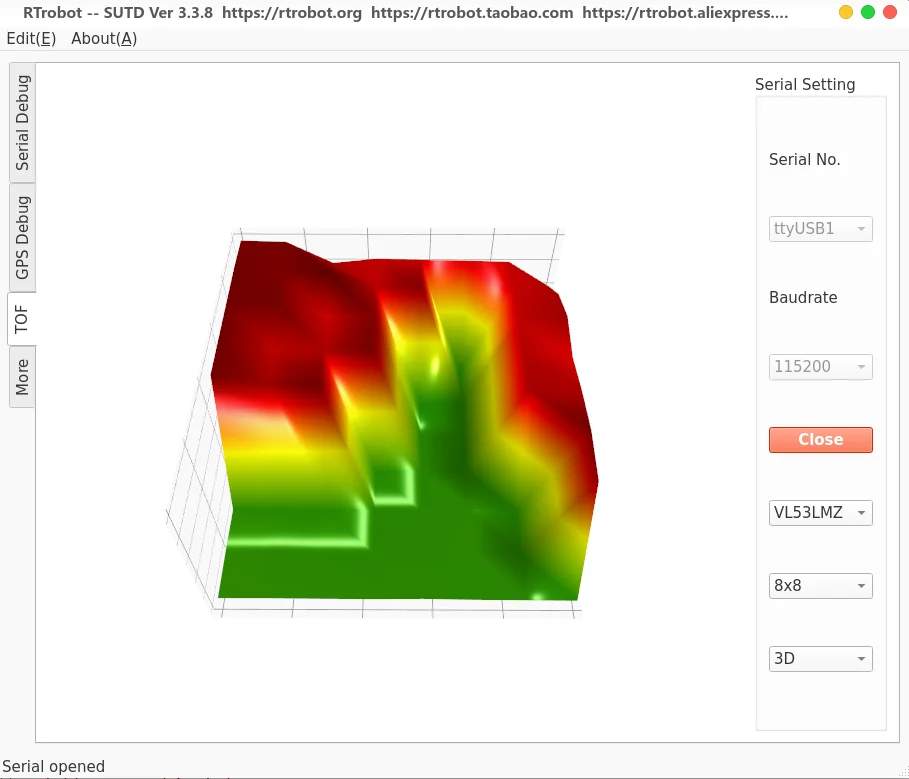Open the Edit(E) menu
This screenshot has width=909, height=779.
31,39
